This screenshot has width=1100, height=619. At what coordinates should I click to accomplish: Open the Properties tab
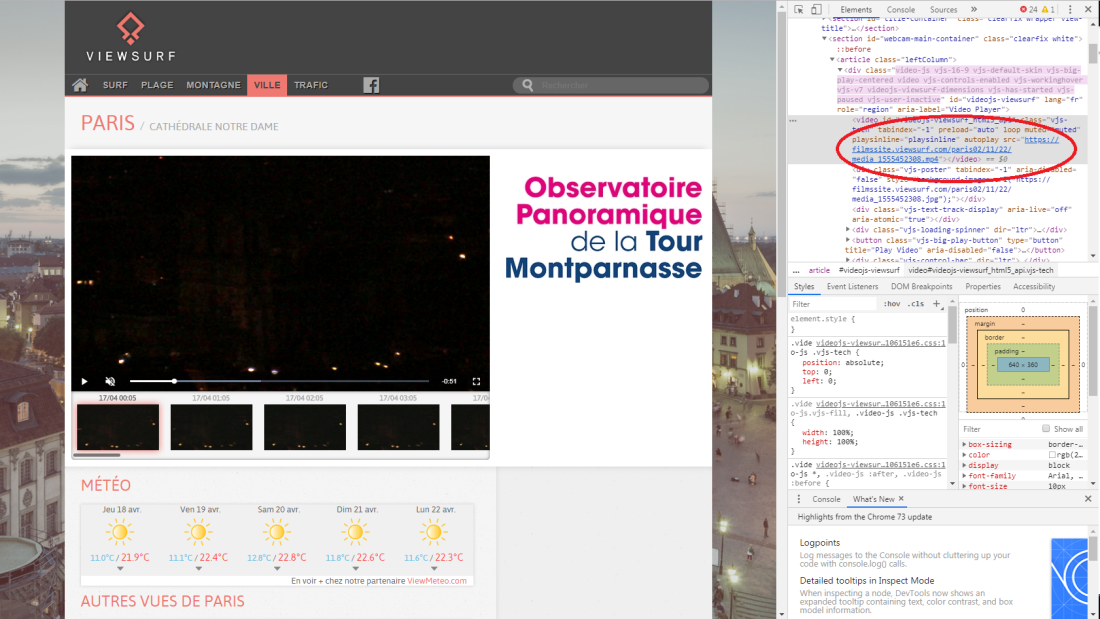tap(983, 286)
